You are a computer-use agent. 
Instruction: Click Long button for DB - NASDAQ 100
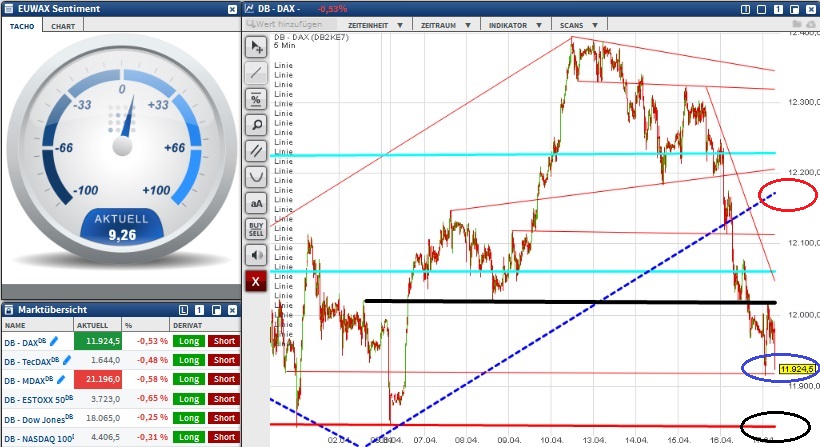click(x=189, y=437)
